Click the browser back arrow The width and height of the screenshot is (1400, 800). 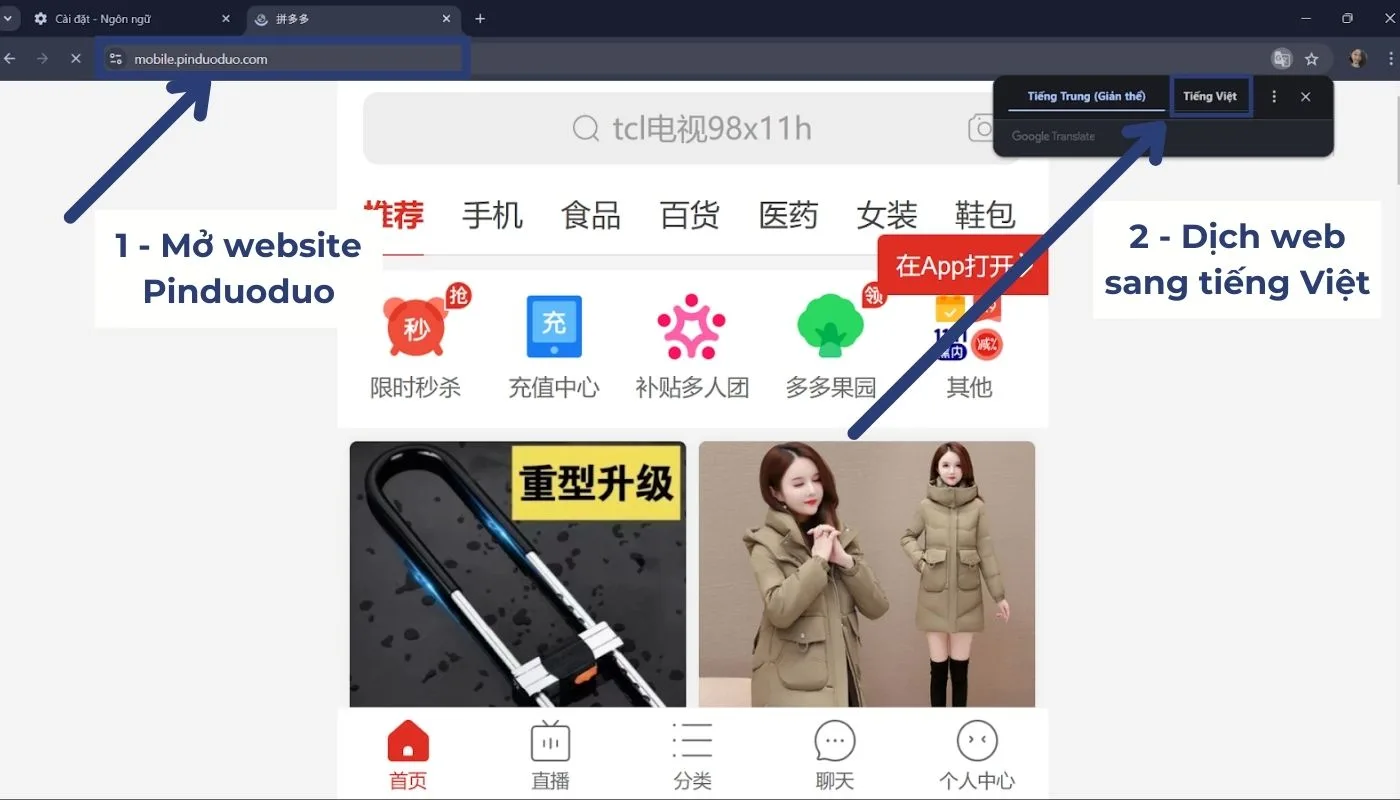[x=10, y=59]
